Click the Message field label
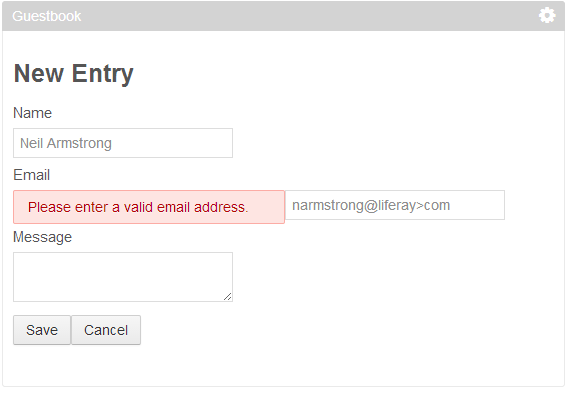568x393 pixels. 42,237
